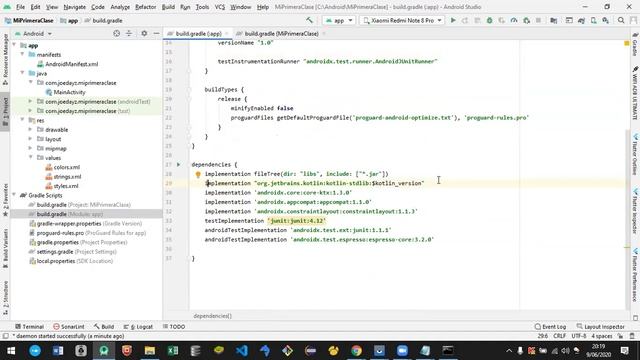The image size is (640, 360).
Task: Open Project panel settings gear
Action: coord(144,33)
